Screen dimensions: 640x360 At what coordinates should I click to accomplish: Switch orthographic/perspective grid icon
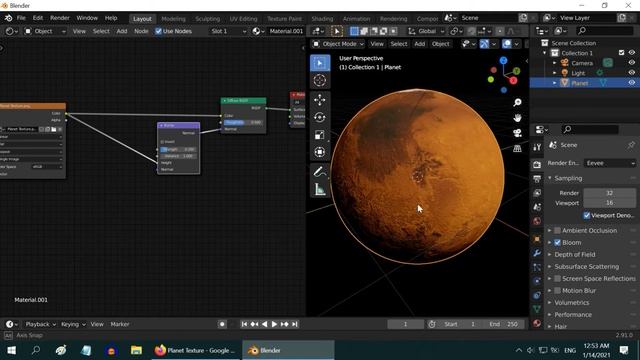click(x=517, y=149)
